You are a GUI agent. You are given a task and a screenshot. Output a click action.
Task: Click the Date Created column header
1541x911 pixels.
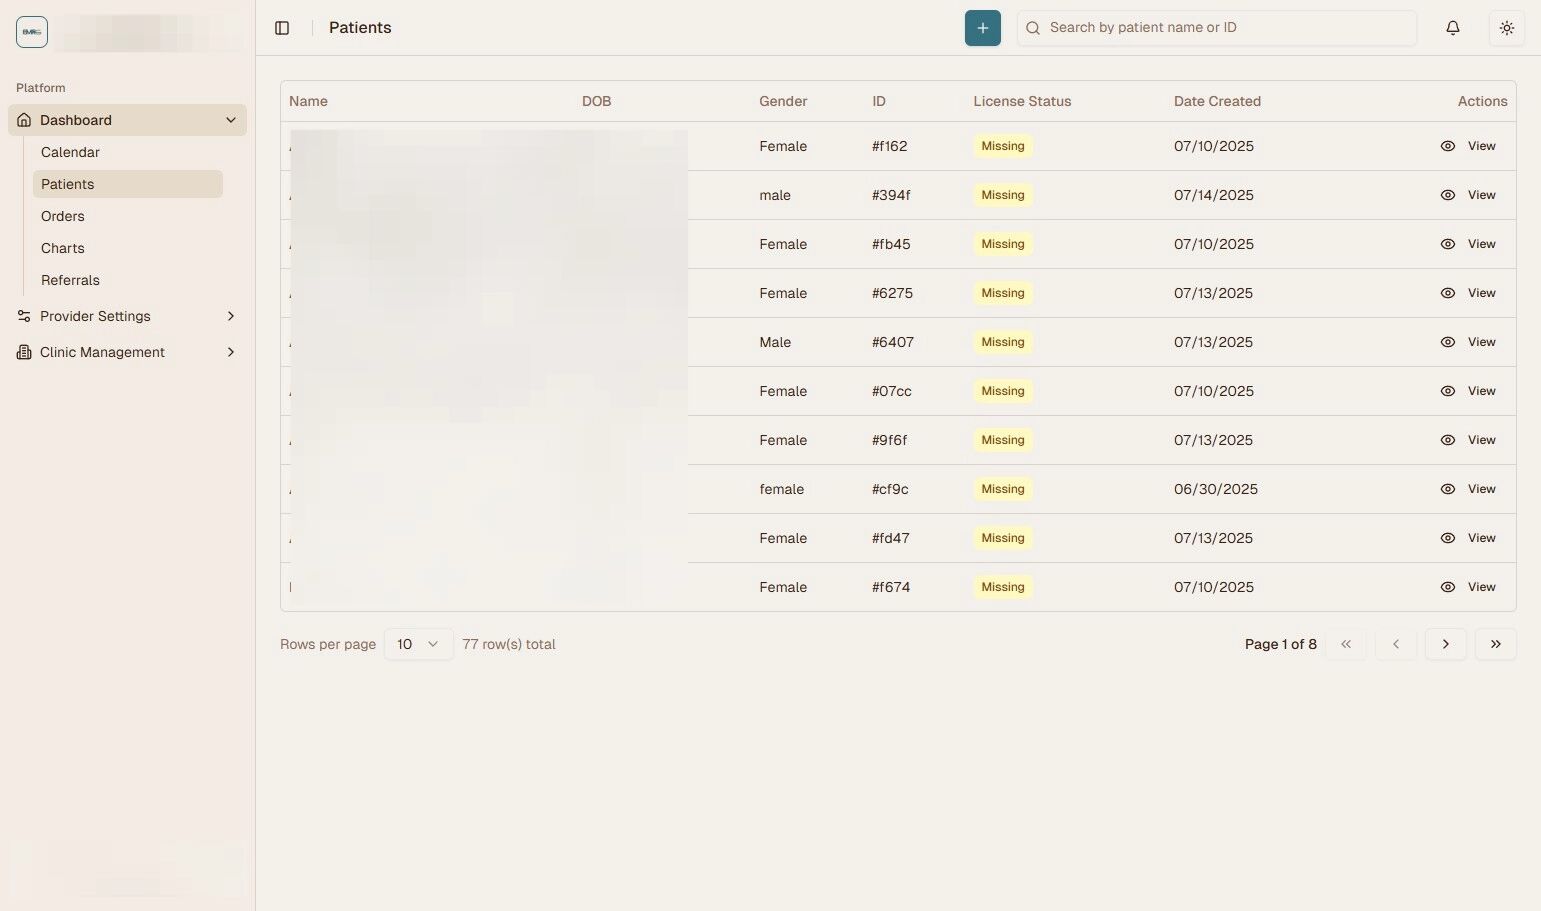click(1217, 101)
